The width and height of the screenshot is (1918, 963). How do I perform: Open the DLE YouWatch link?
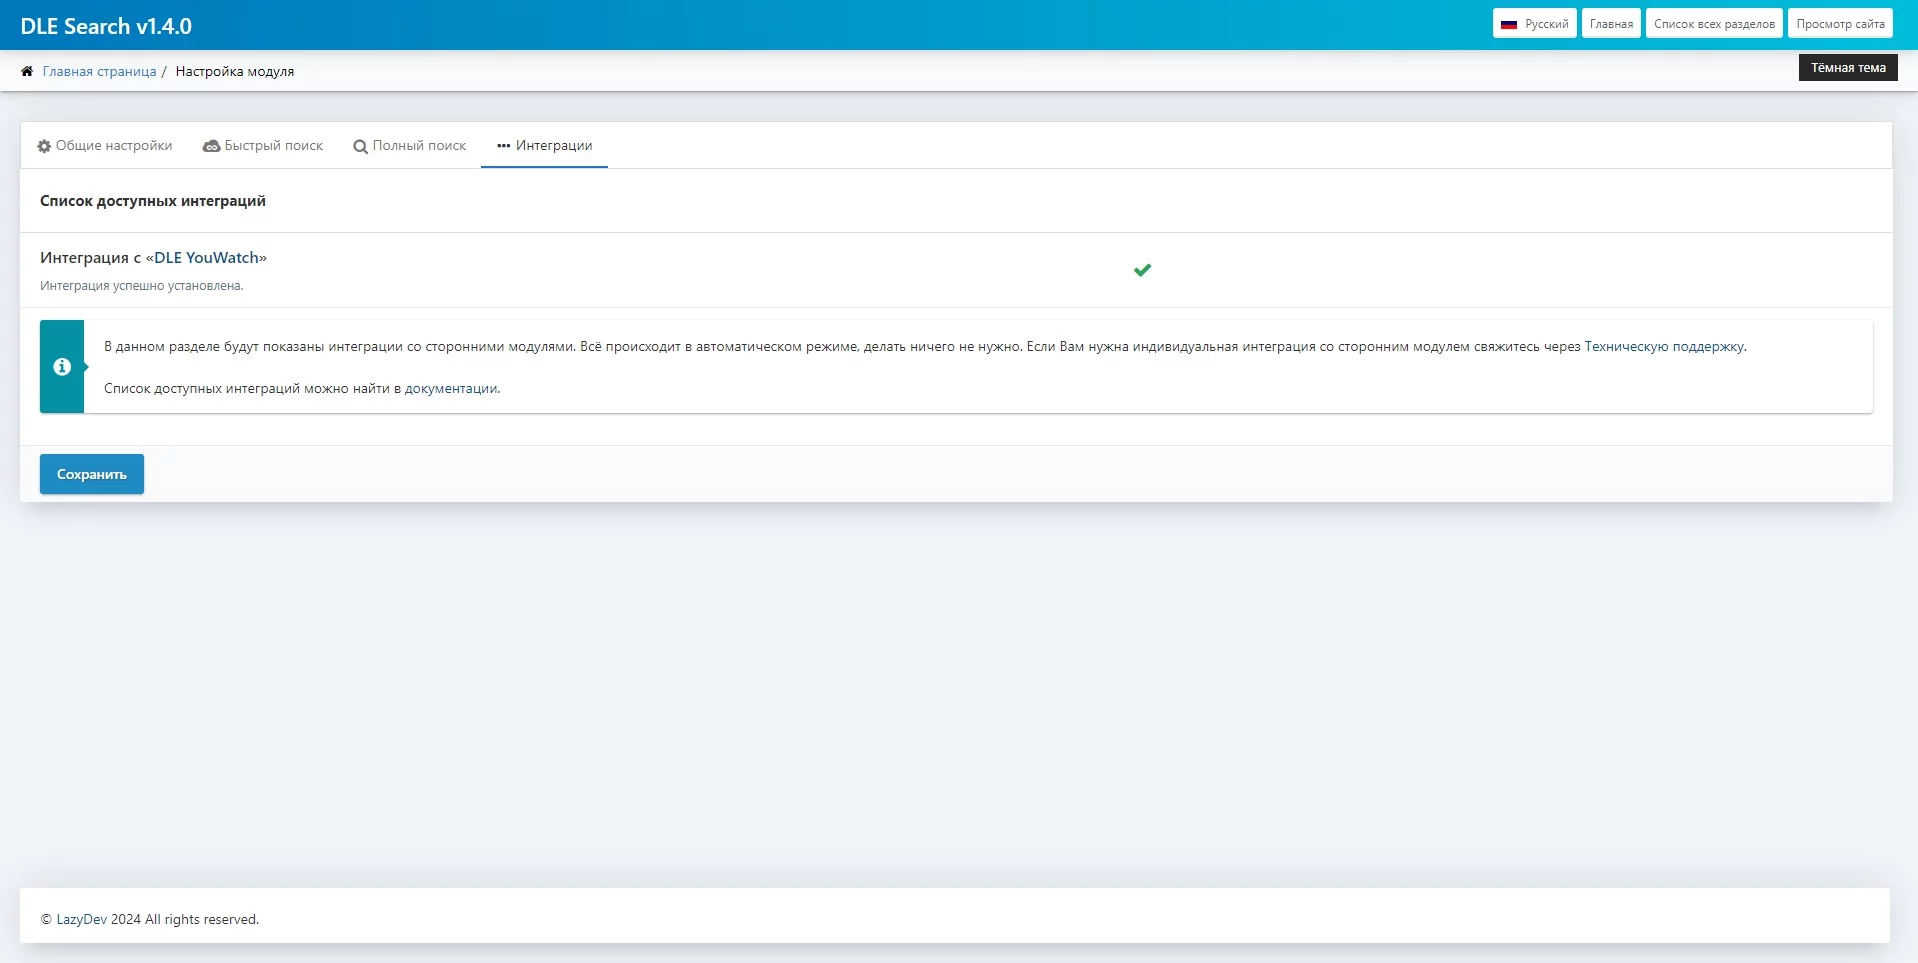[x=206, y=258]
